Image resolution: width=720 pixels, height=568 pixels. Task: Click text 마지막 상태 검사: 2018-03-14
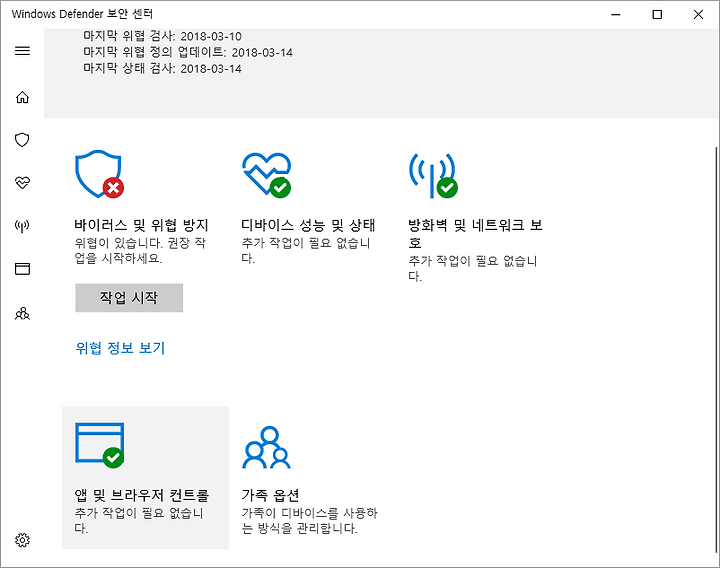pos(162,68)
